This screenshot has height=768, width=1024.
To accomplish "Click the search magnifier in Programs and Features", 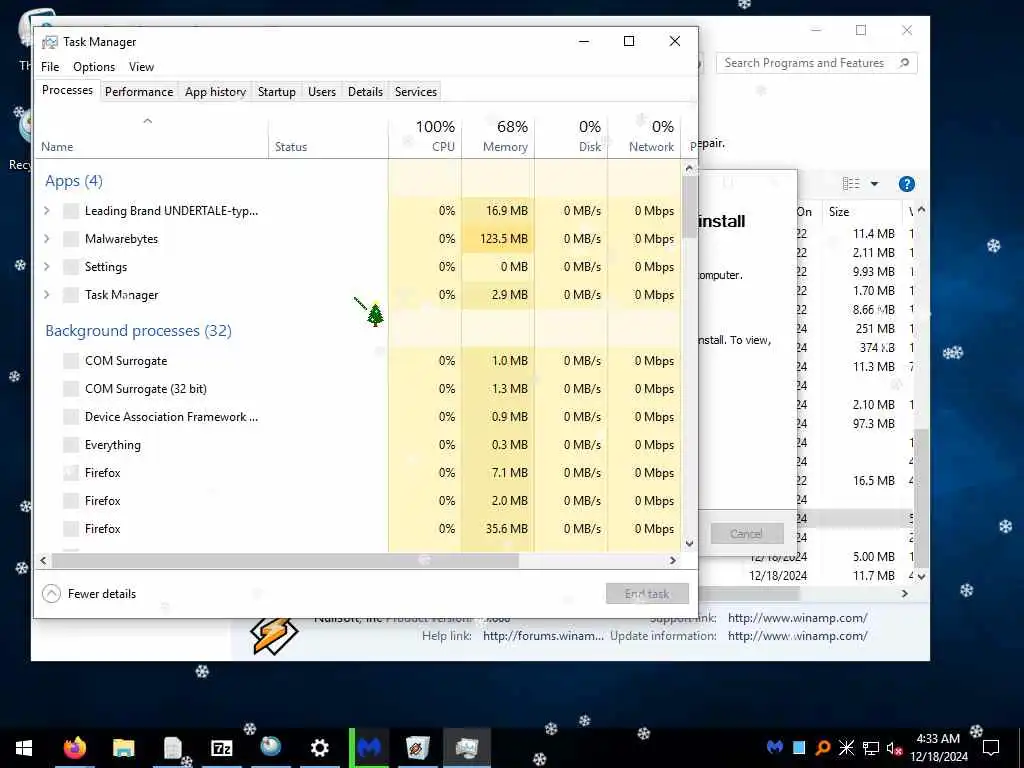I will [904, 63].
